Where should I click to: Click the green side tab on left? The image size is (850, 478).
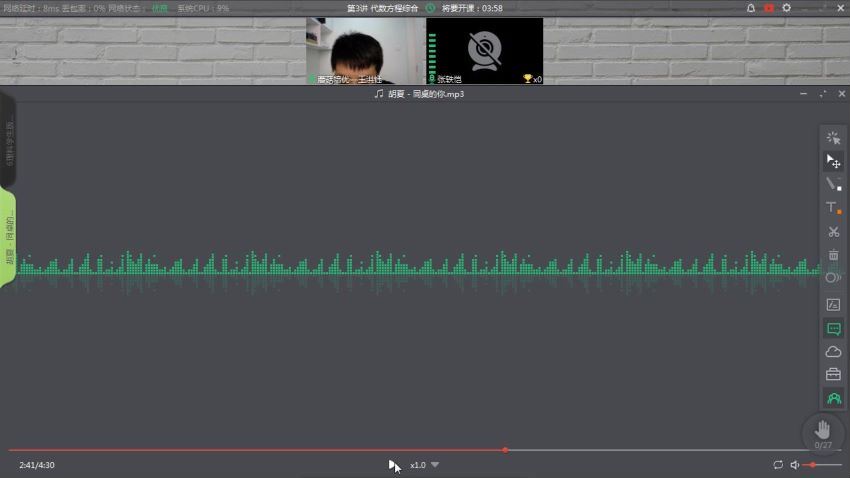point(8,237)
